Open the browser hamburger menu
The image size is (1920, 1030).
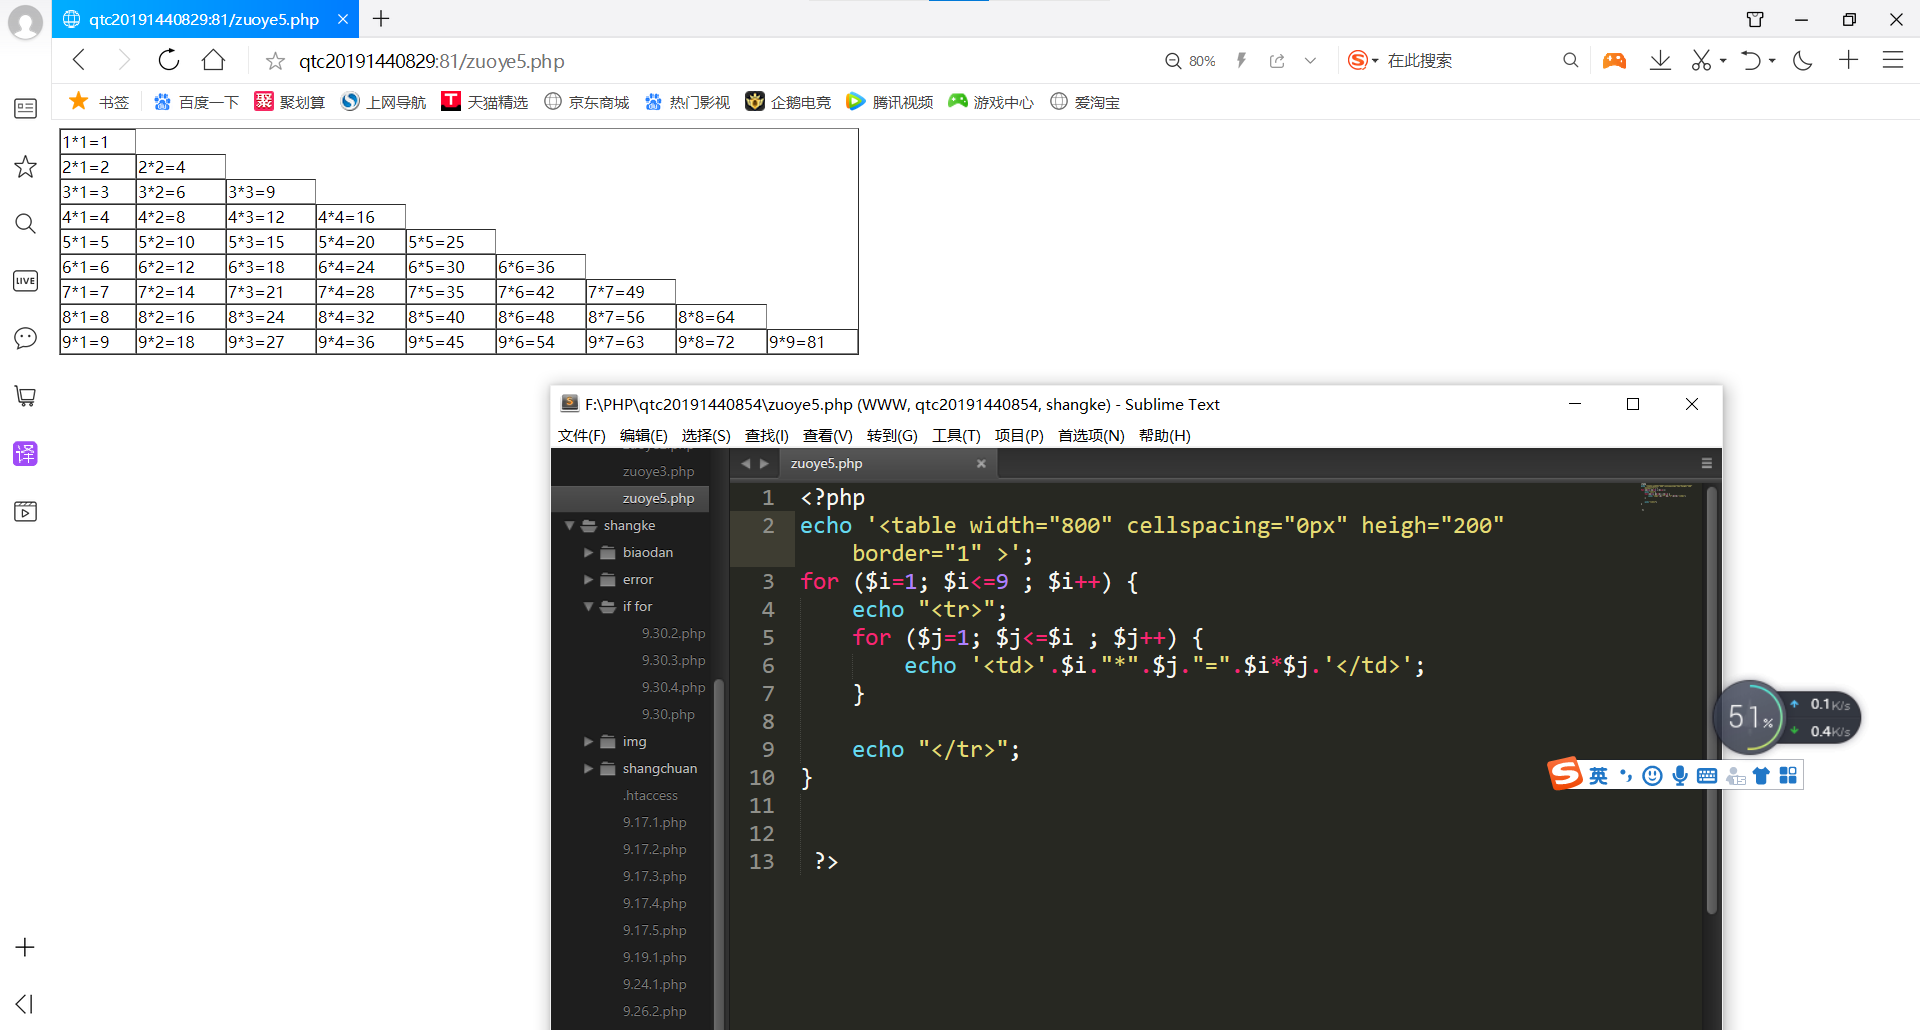[1893, 60]
